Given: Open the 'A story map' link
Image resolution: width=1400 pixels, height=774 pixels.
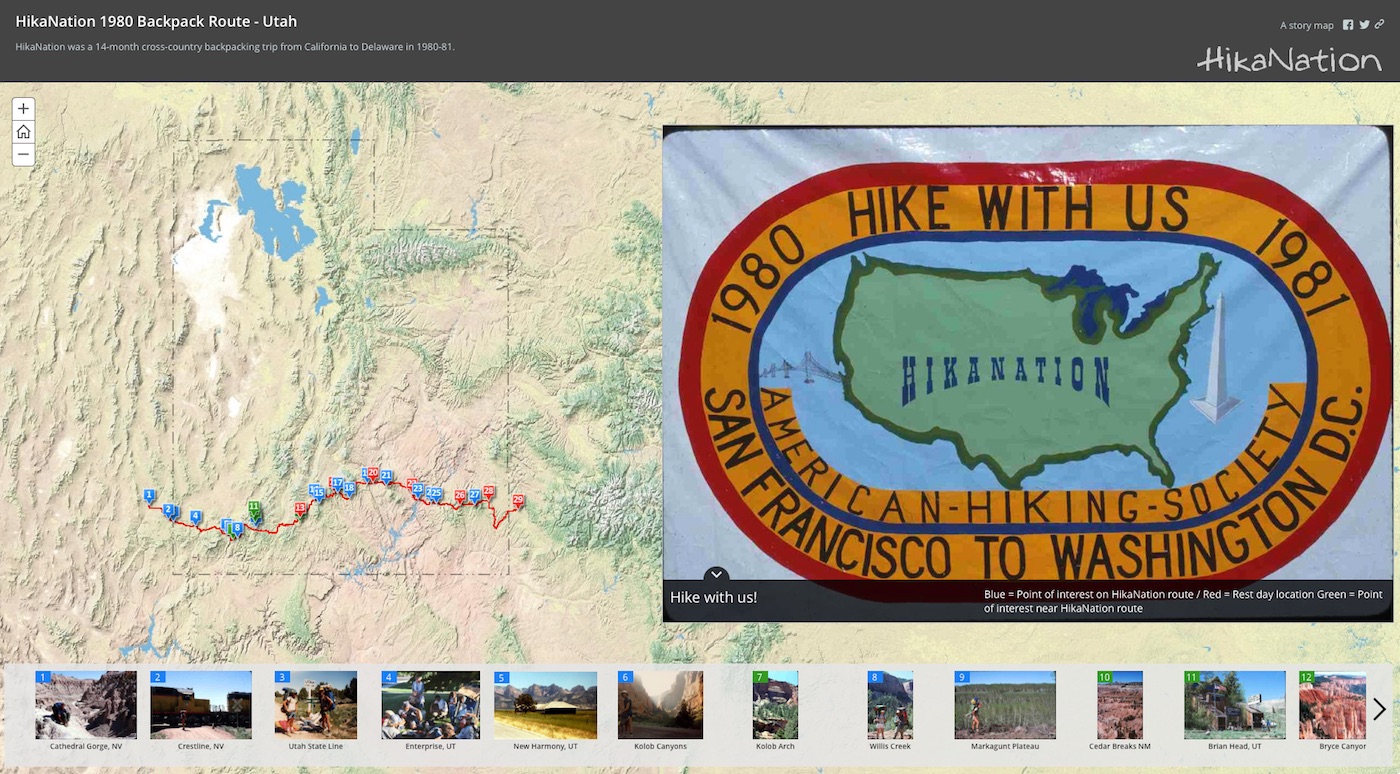Looking at the screenshot, I should [1307, 26].
